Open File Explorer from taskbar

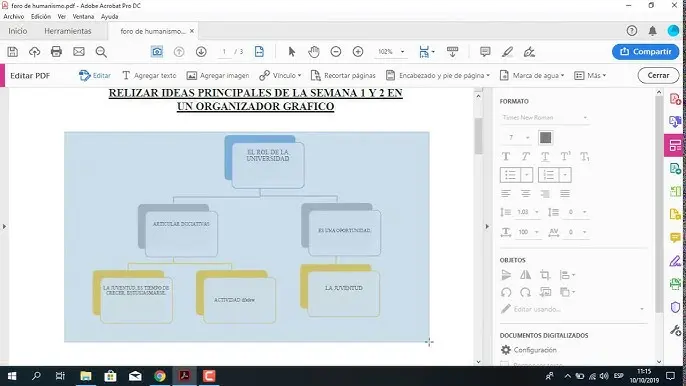86,376
